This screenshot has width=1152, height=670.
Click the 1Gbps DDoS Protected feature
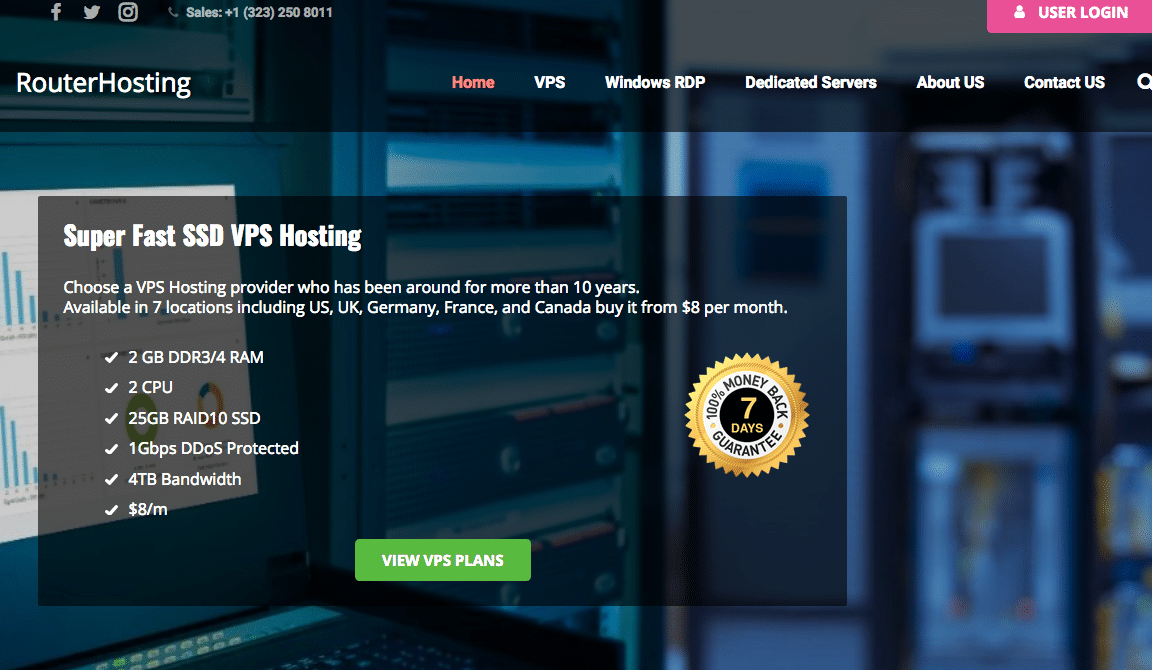point(213,448)
